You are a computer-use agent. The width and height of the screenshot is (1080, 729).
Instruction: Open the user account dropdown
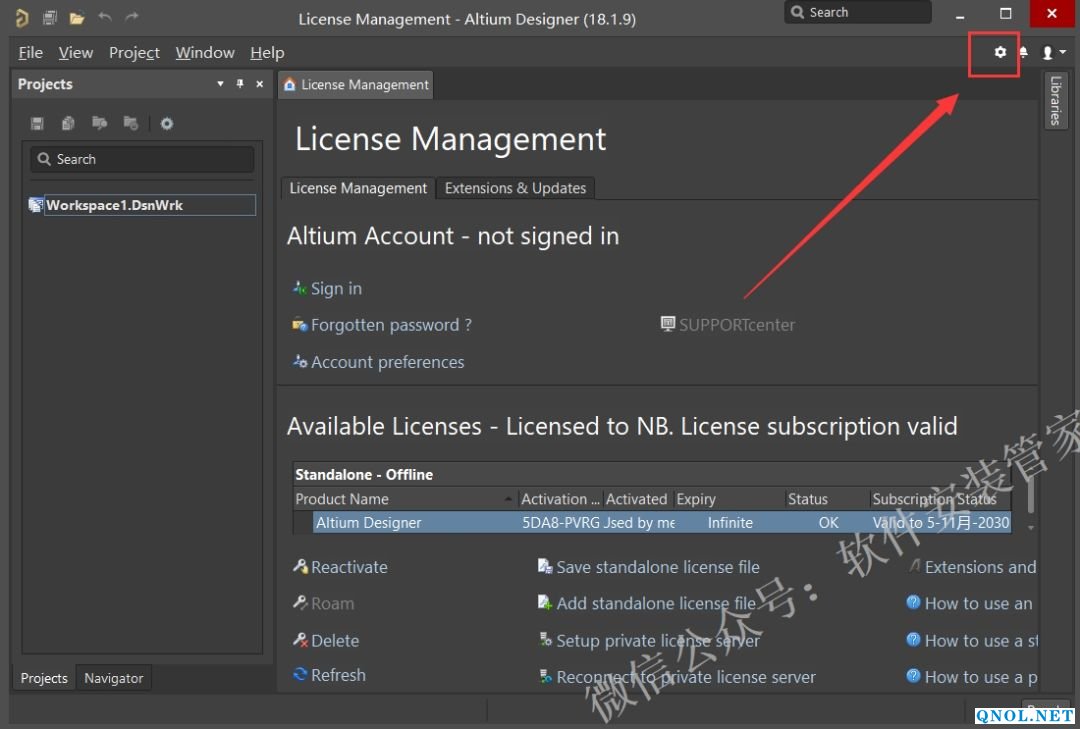coord(1053,52)
